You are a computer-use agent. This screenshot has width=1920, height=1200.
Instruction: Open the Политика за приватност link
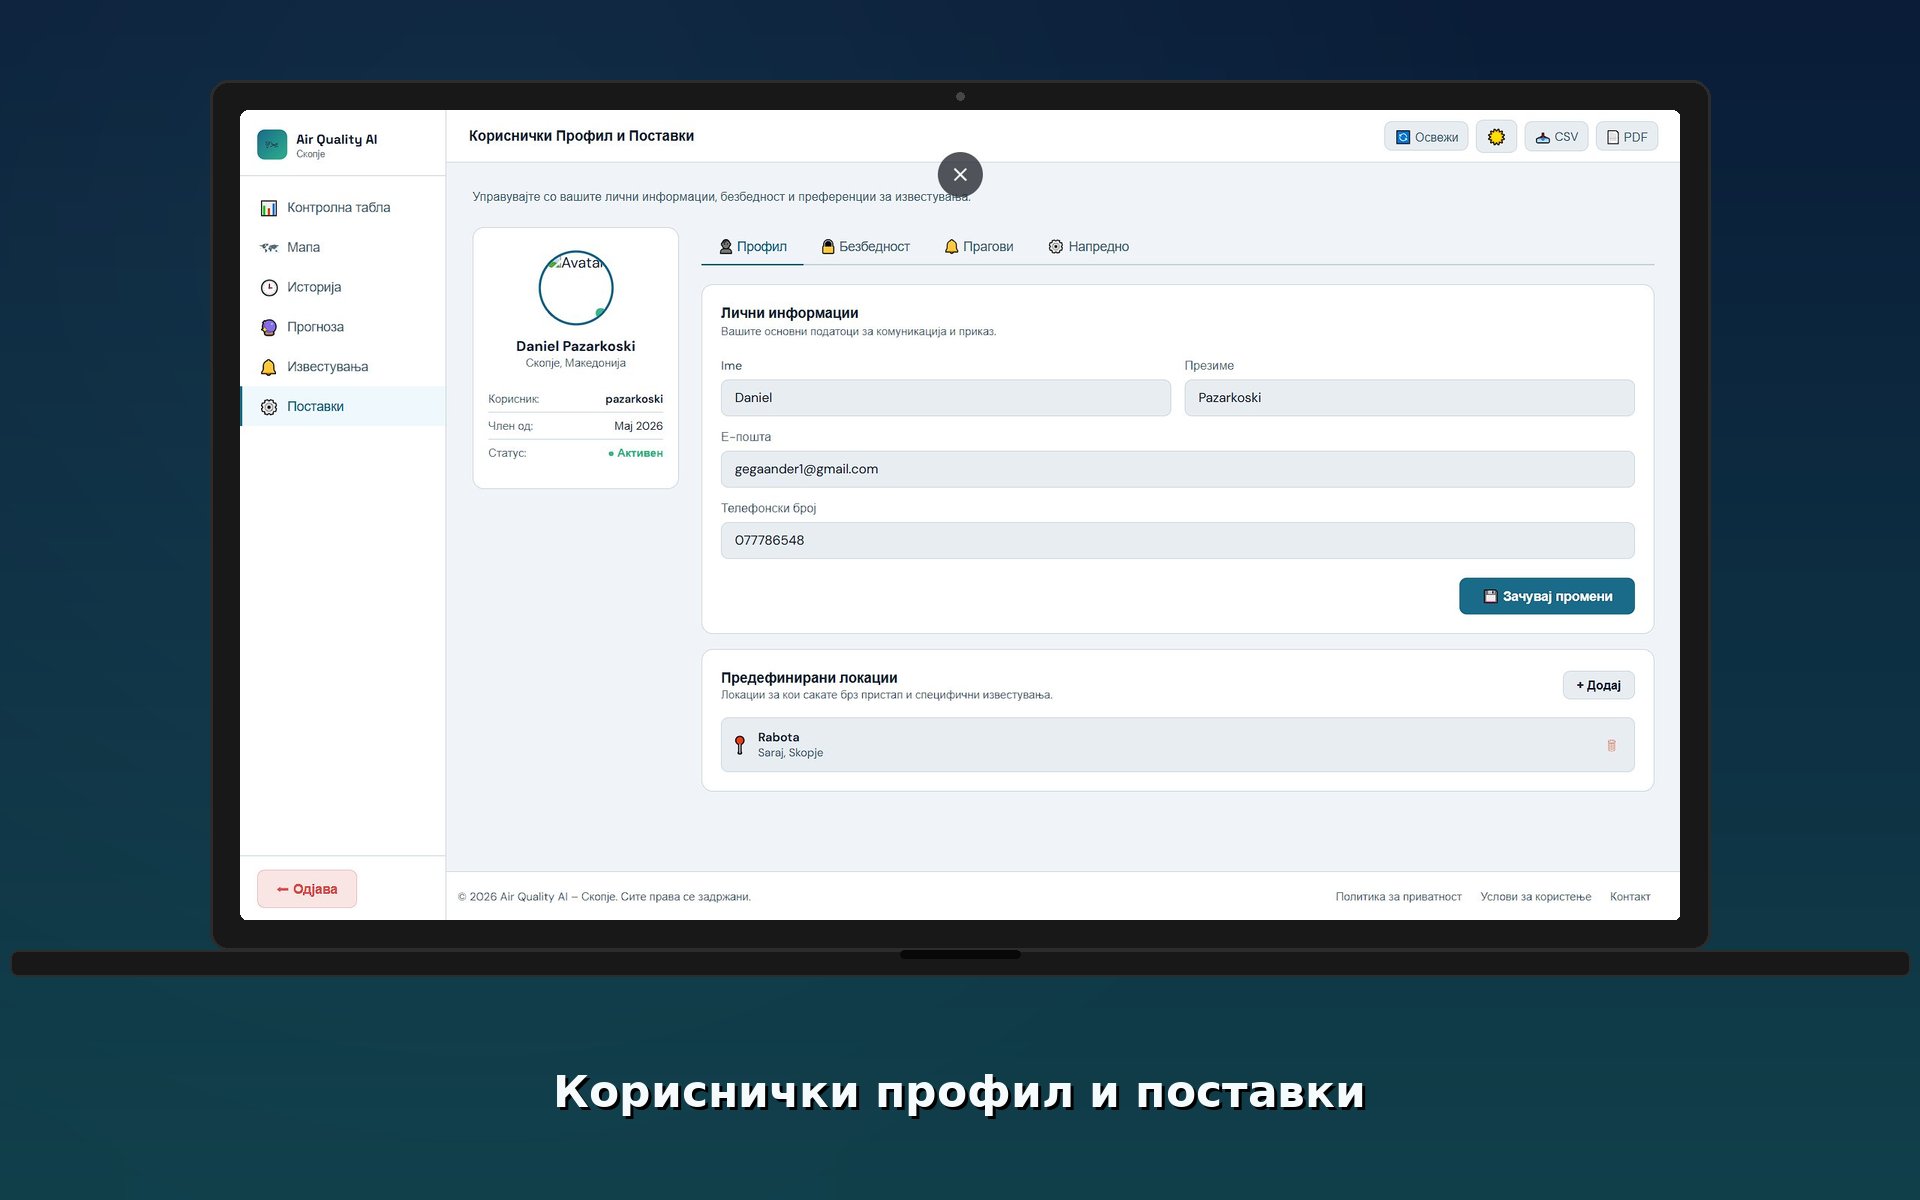click(1398, 897)
